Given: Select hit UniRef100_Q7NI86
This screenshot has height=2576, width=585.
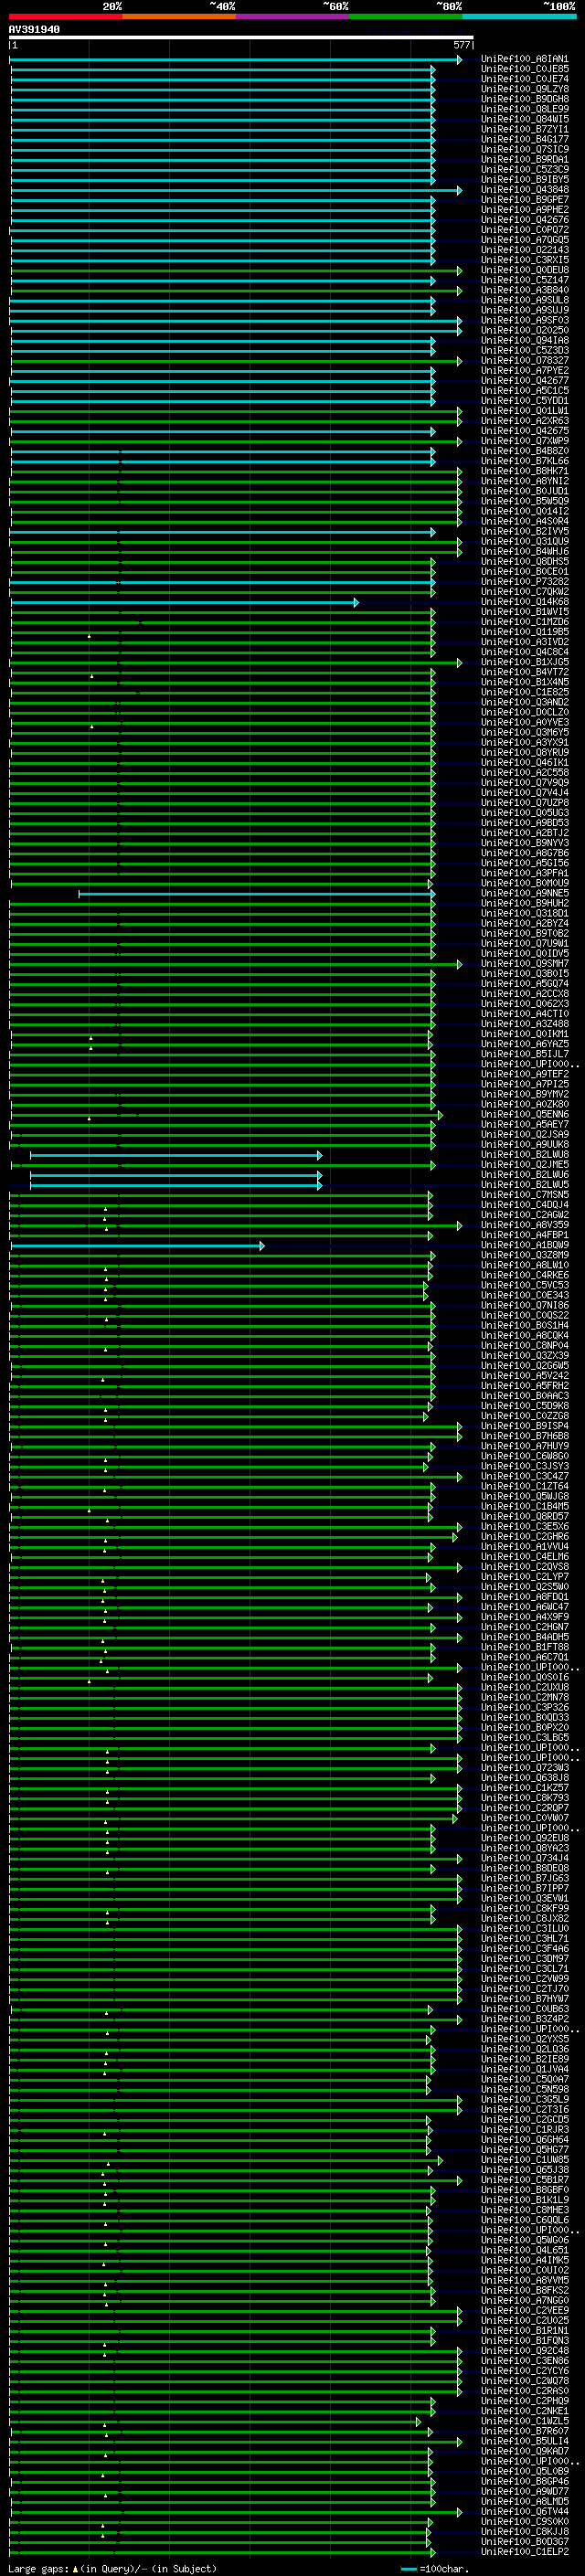Looking at the screenshot, I should [x=524, y=1306].
